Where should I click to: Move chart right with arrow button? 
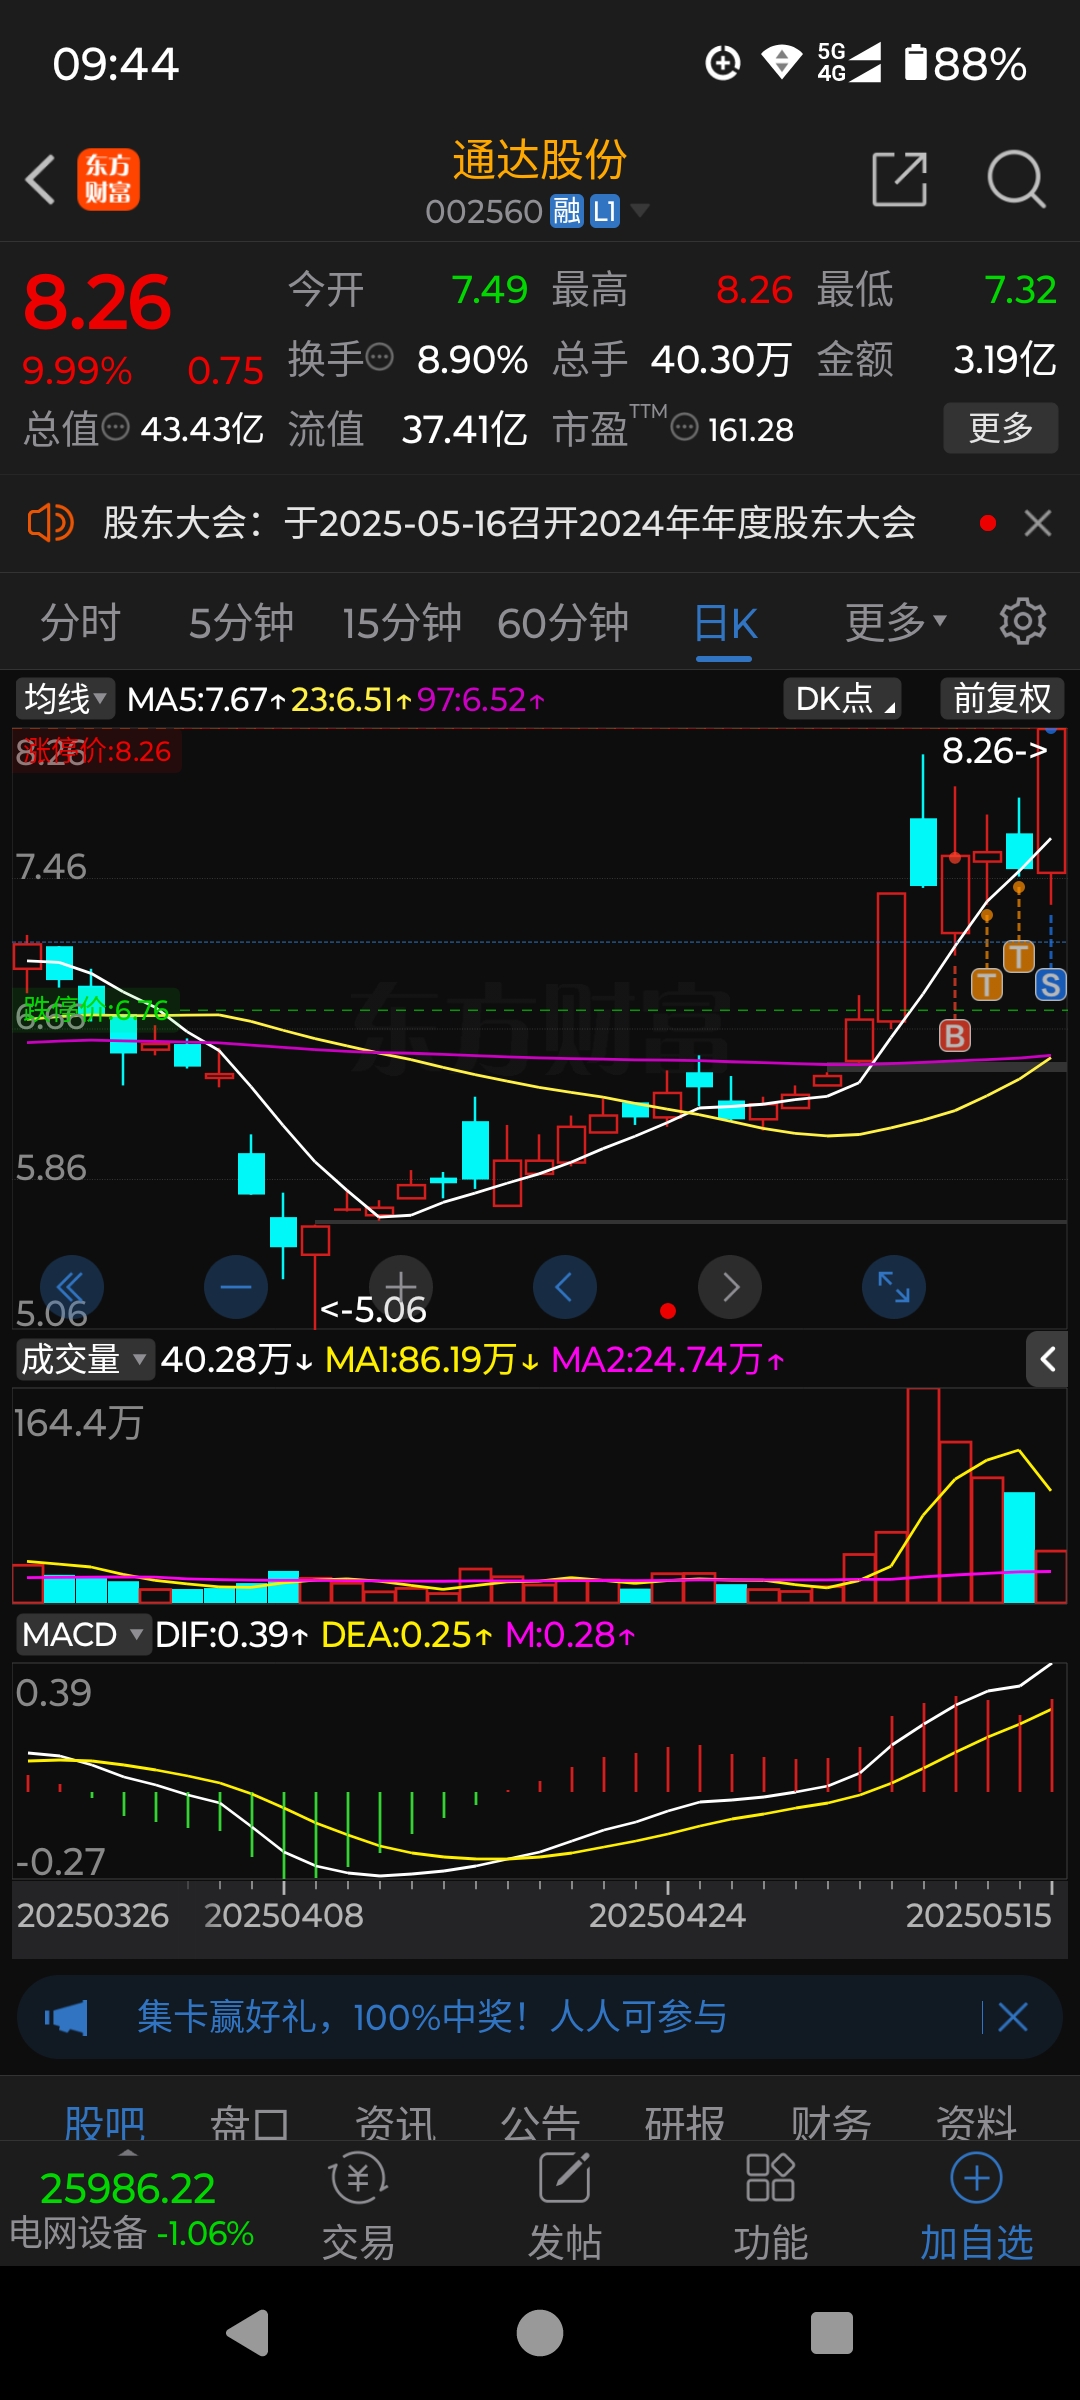pos(730,1287)
